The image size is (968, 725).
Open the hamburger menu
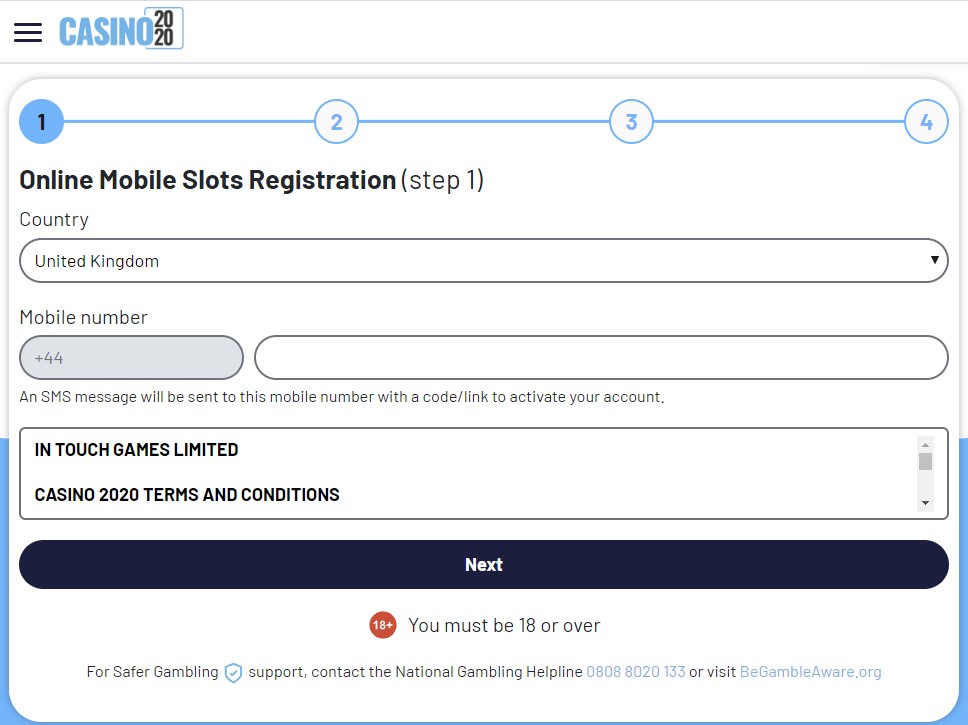pyautogui.click(x=28, y=32)
